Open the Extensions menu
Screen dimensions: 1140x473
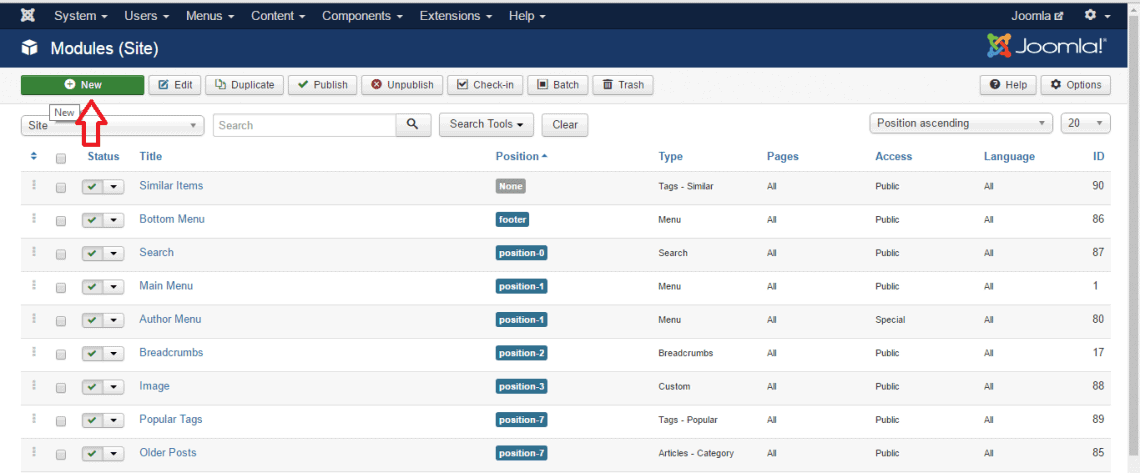tap(455, 16)
